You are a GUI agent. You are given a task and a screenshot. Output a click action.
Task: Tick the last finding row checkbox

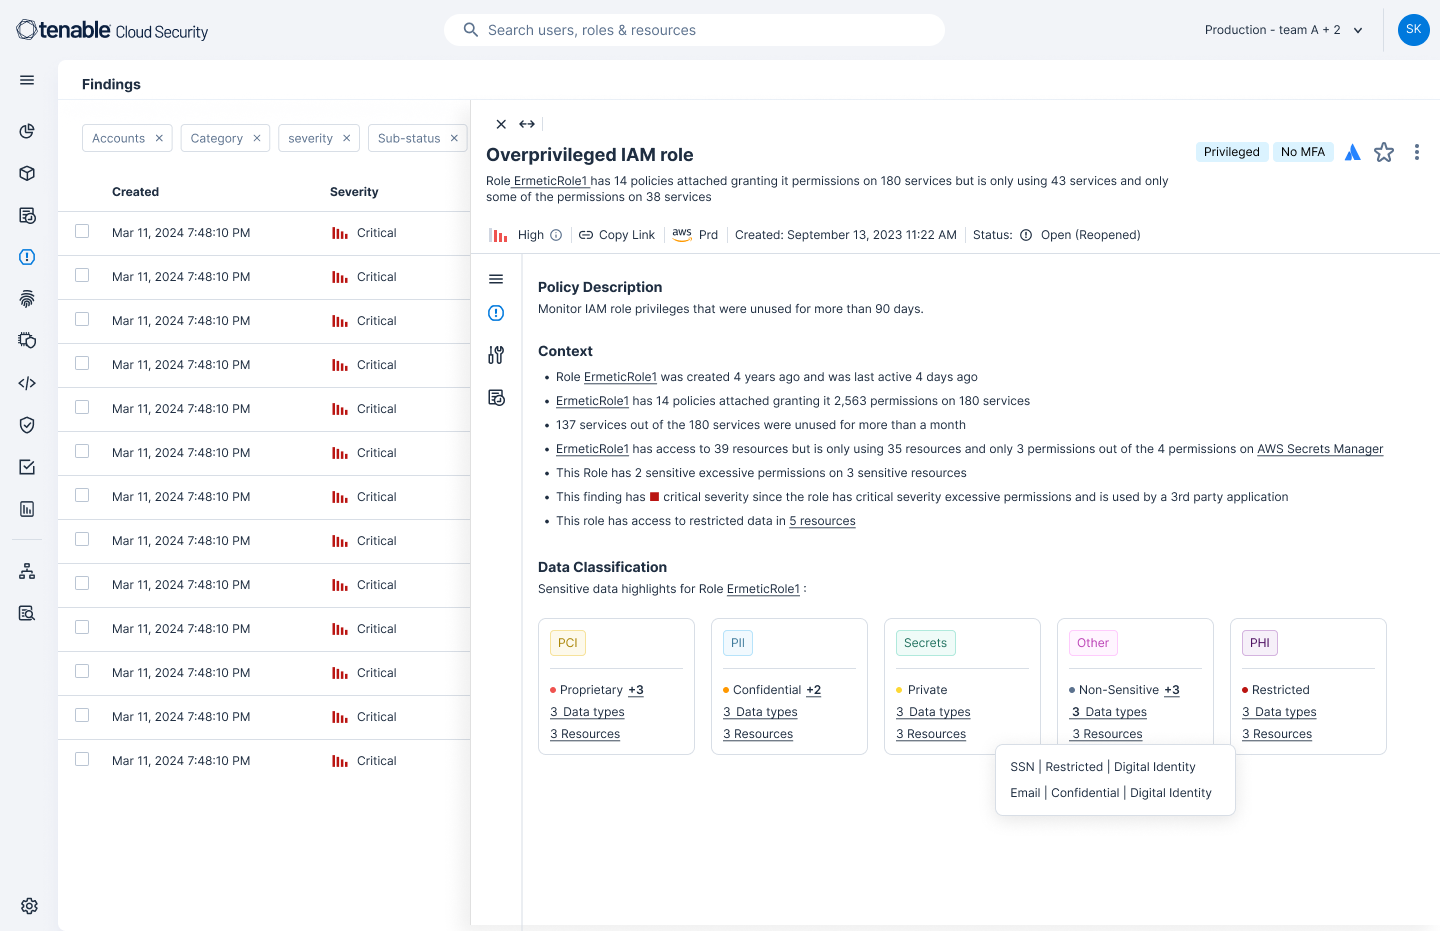coord(82,760)
